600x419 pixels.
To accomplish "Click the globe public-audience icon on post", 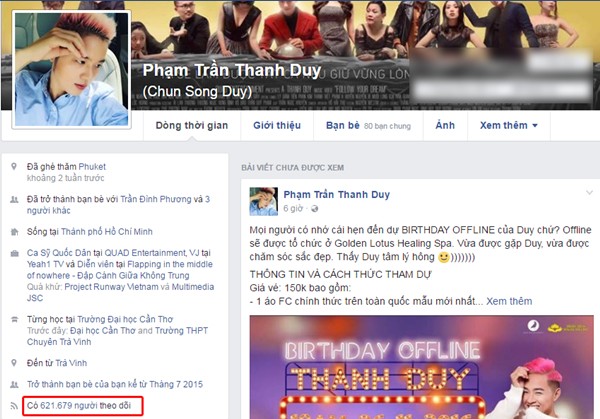I will 315,209.
